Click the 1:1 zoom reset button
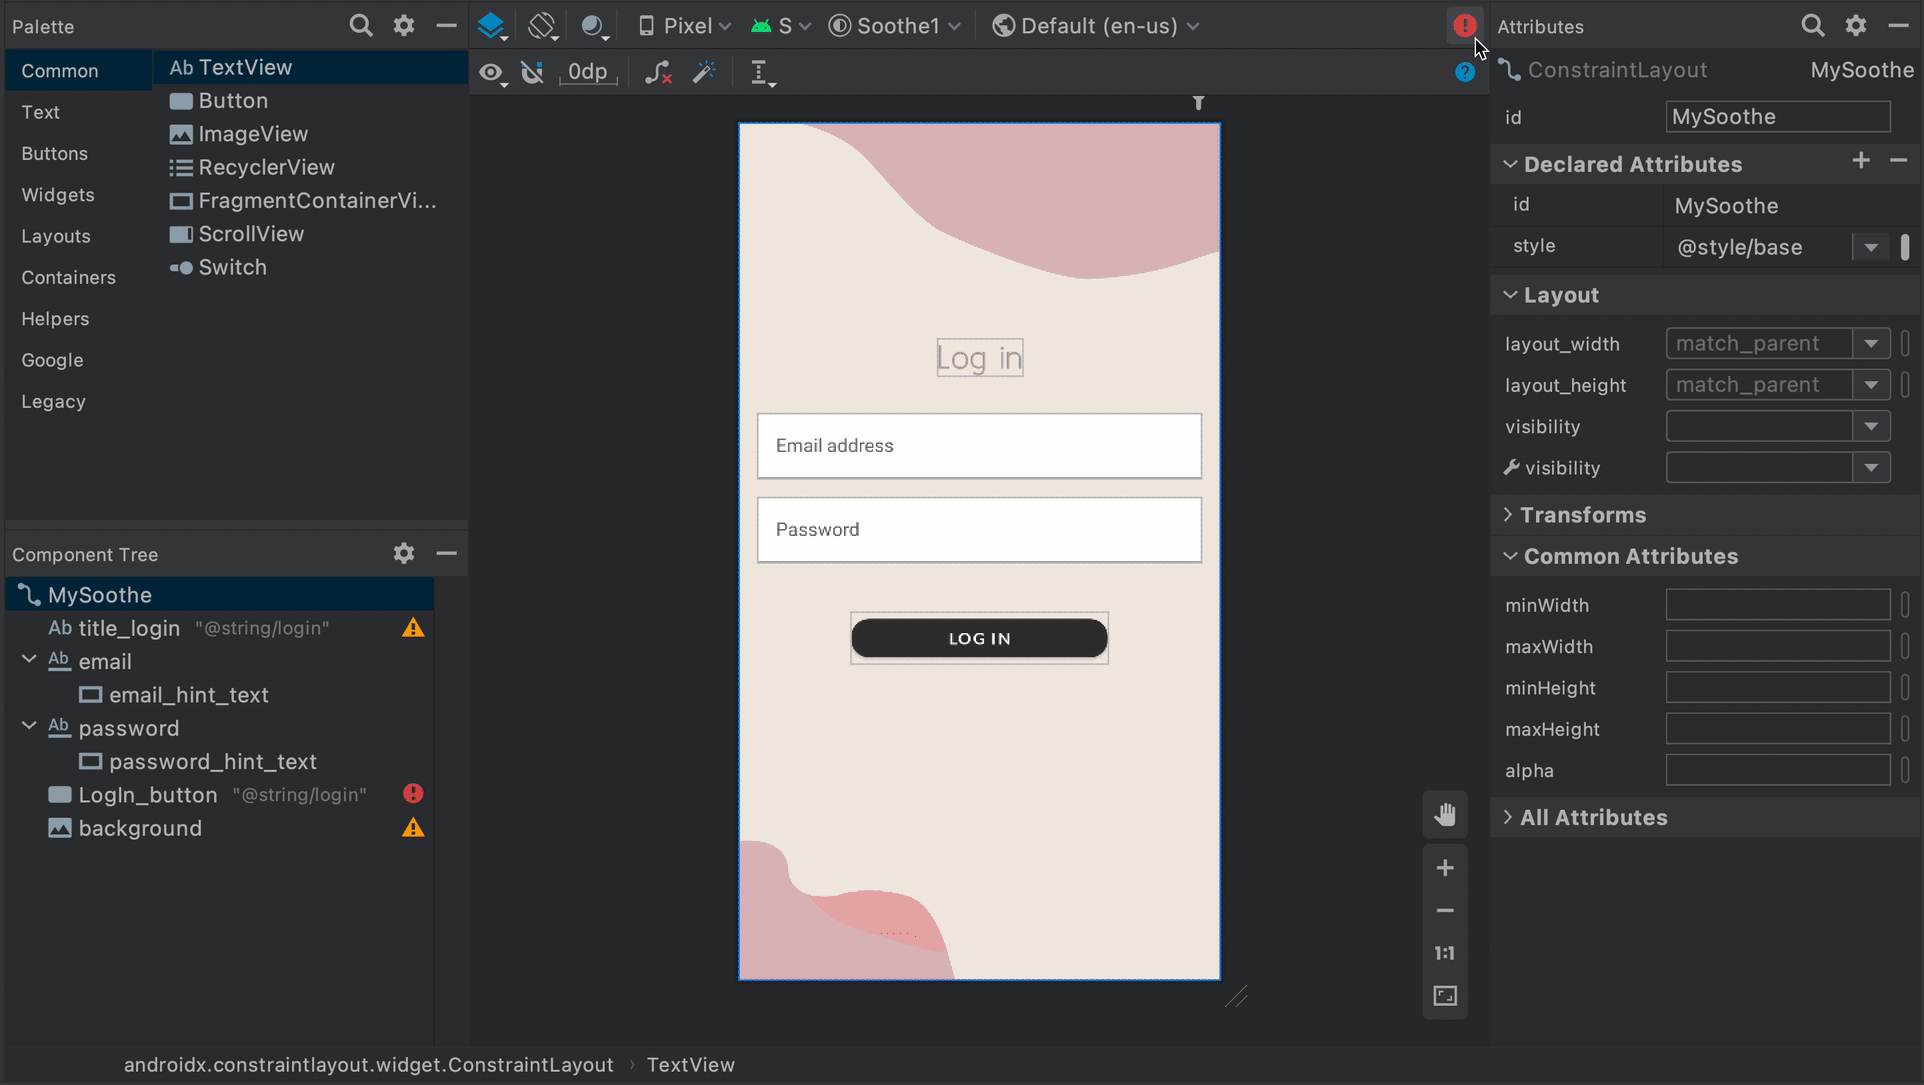This screenshot has height=1085, width=1924. click(1446, 953)
